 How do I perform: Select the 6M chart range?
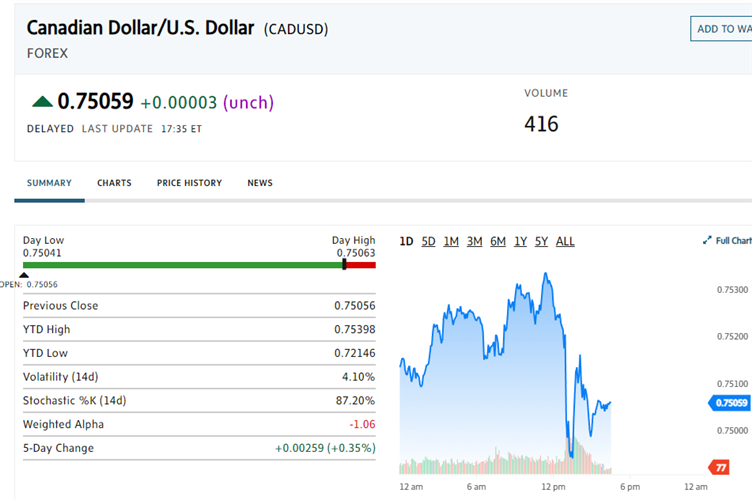497,241
